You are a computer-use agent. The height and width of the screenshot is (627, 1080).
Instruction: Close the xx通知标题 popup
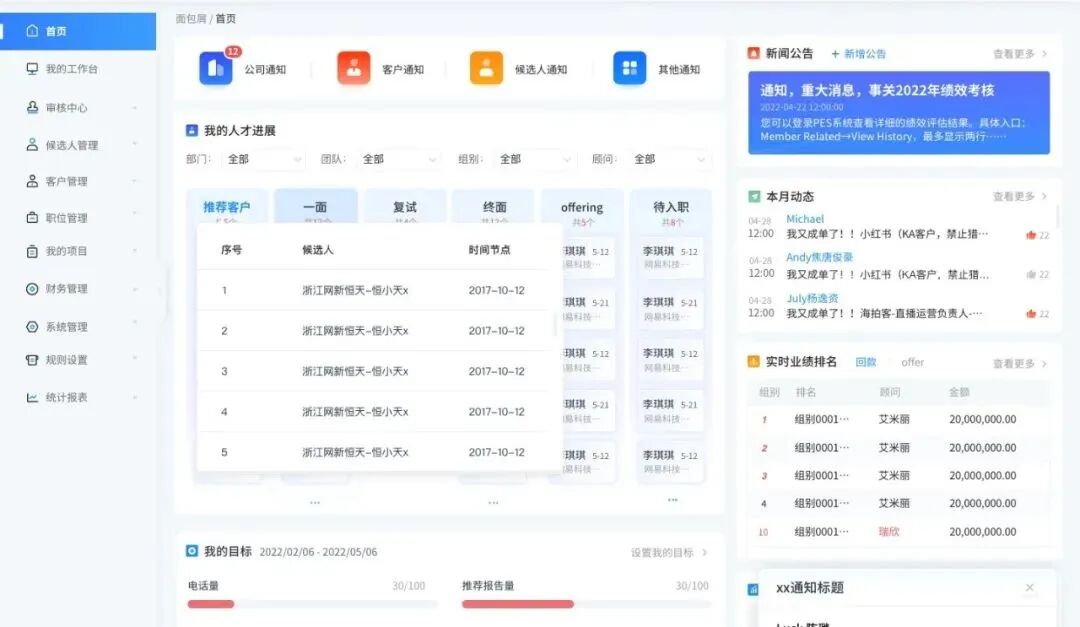[x=1030, y=588]
